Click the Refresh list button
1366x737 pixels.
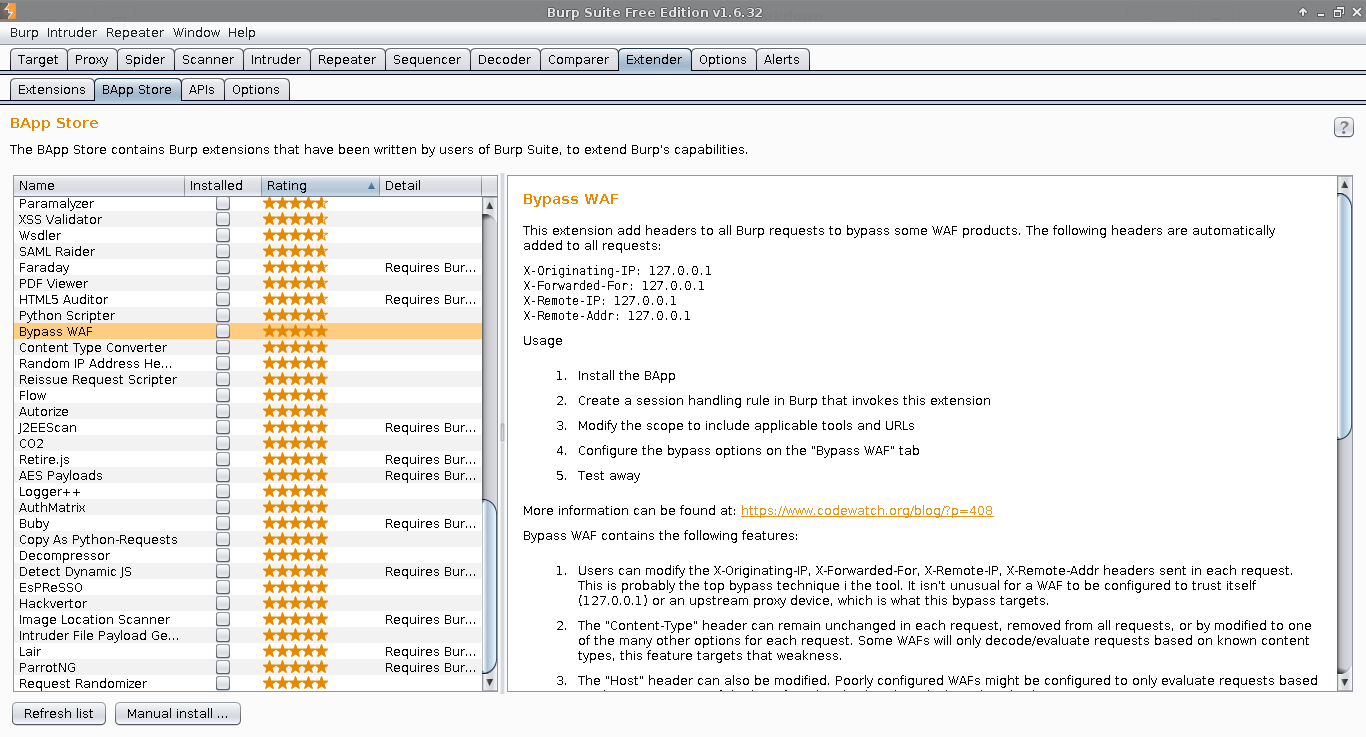(59, 713)
